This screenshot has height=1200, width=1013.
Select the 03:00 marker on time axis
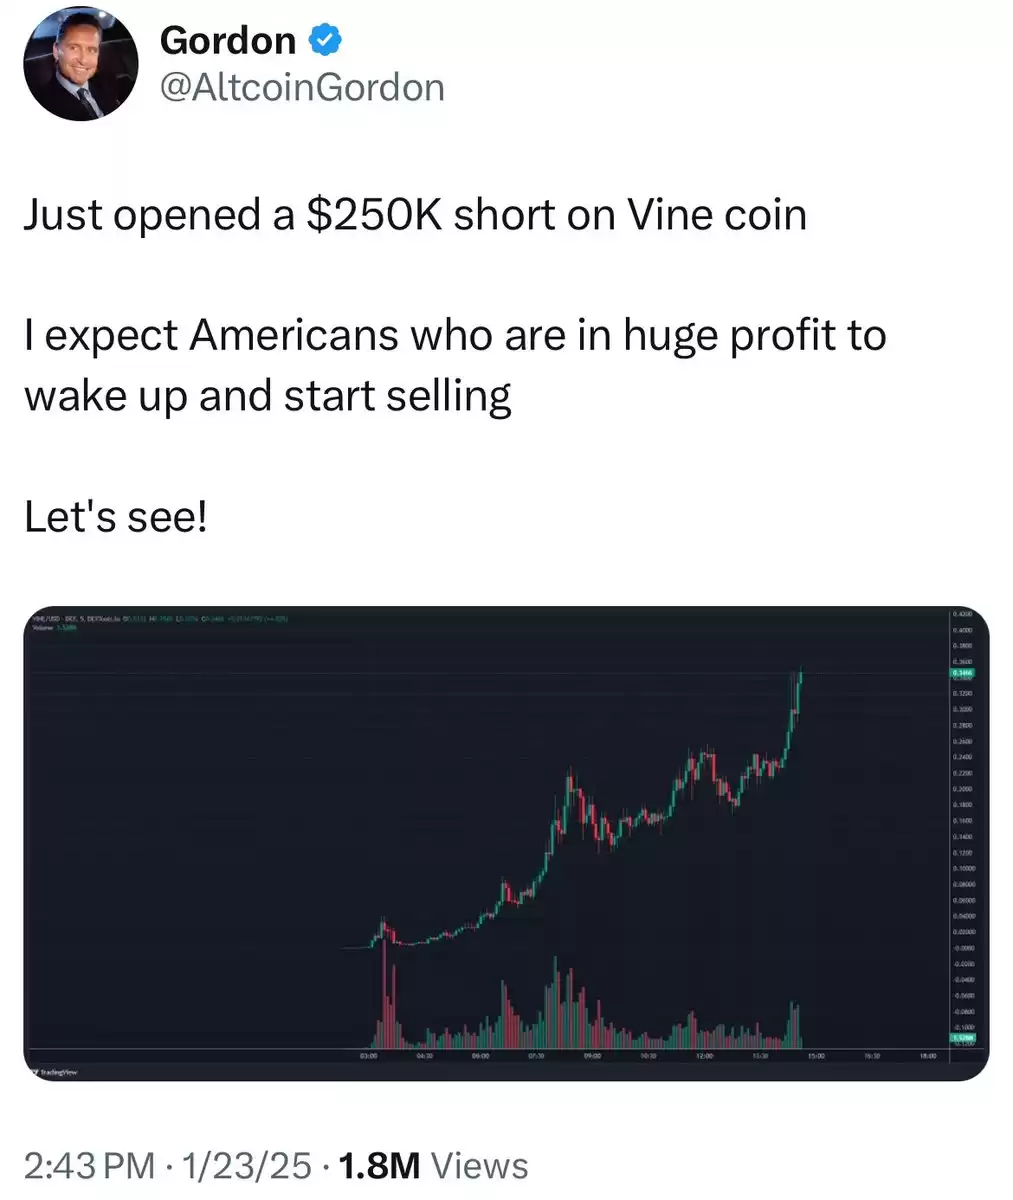click(x=368, y=1055)
